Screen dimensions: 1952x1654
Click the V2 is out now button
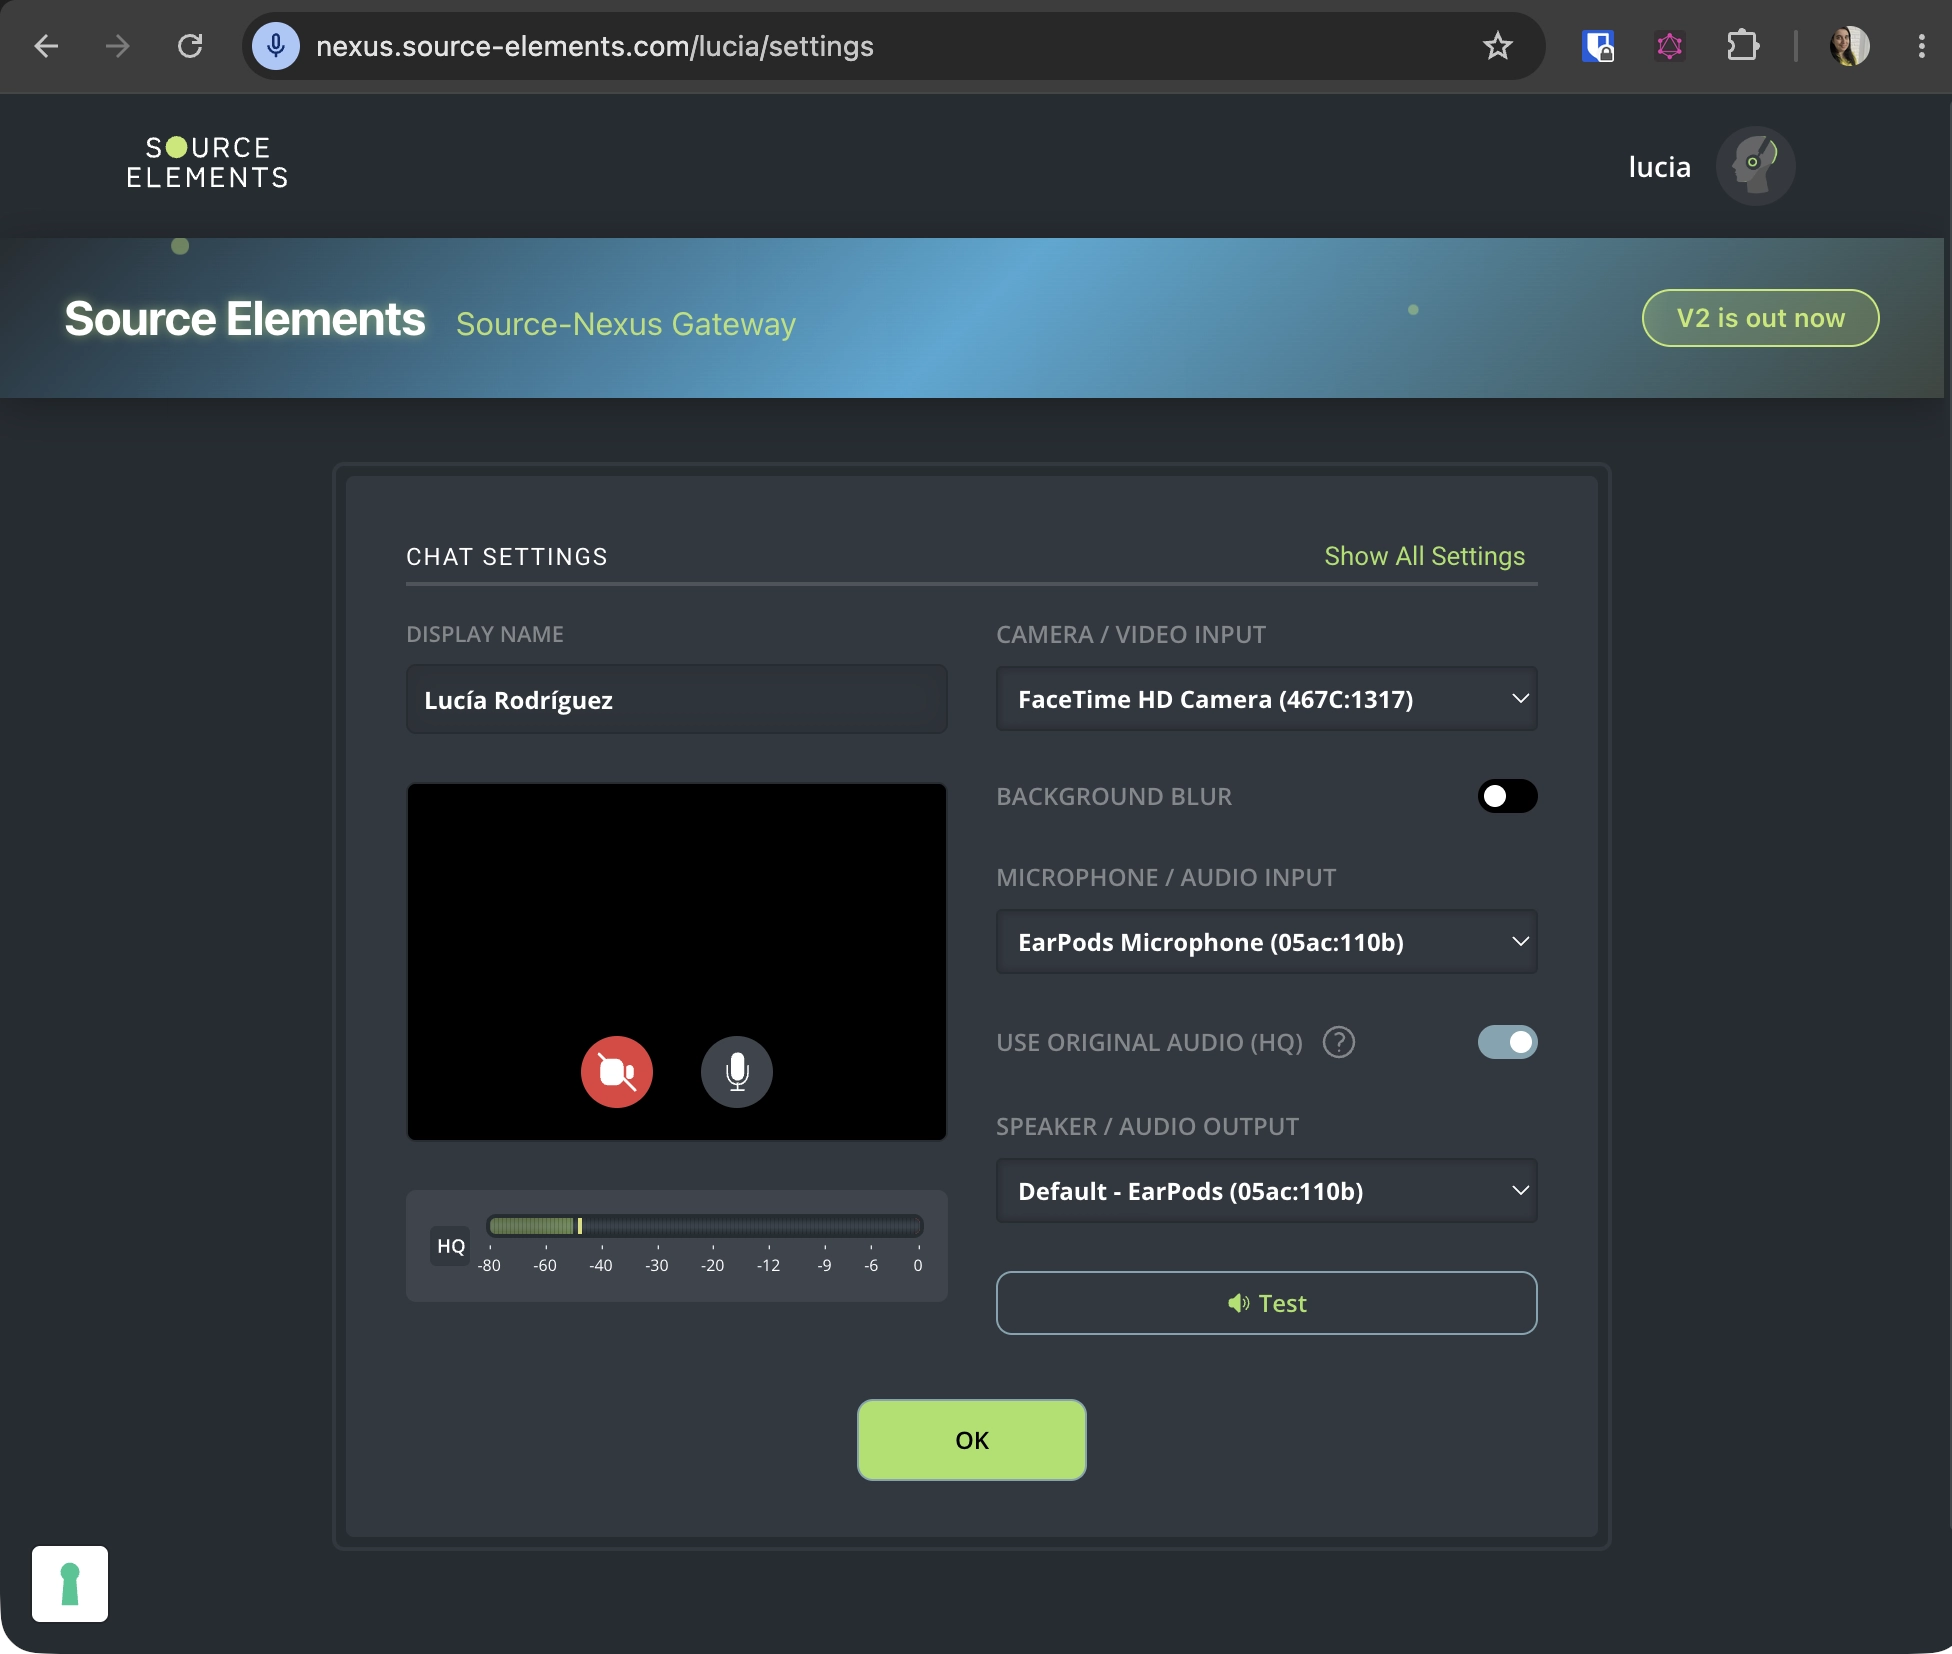(x=1760, y=318)
